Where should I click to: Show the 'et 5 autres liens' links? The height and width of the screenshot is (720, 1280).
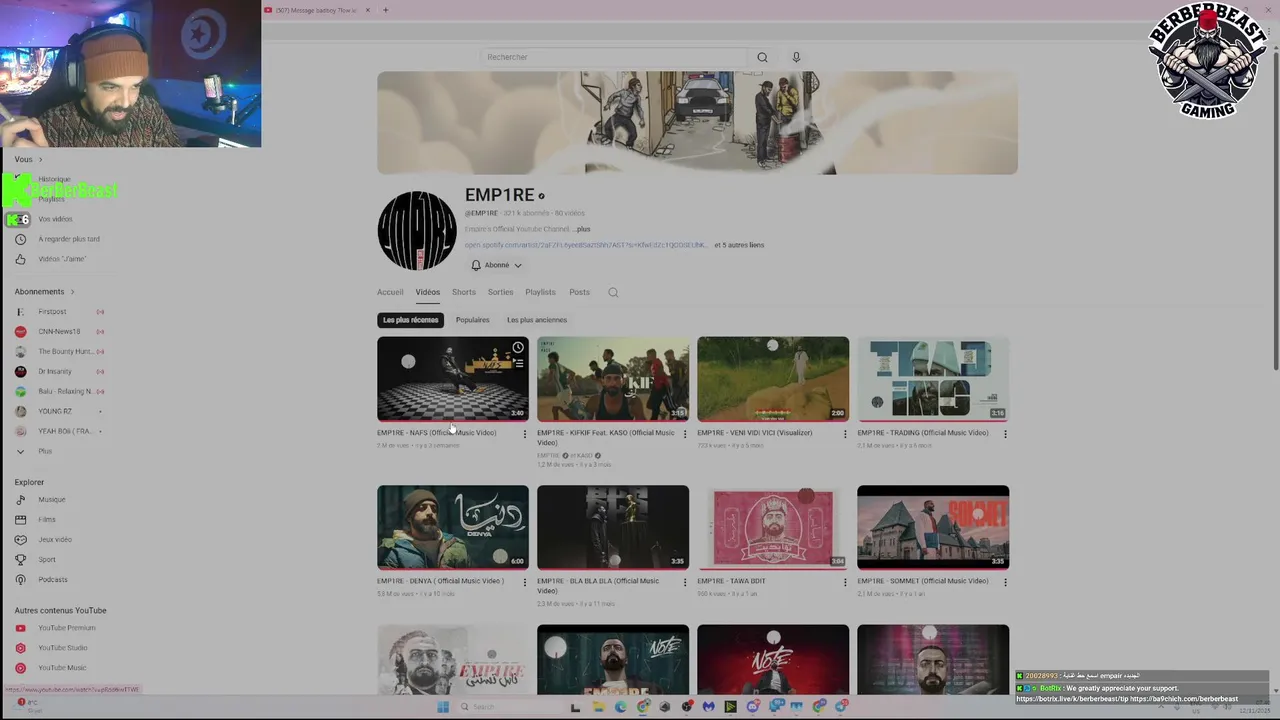pyautogui.click(x=739, y=245)
